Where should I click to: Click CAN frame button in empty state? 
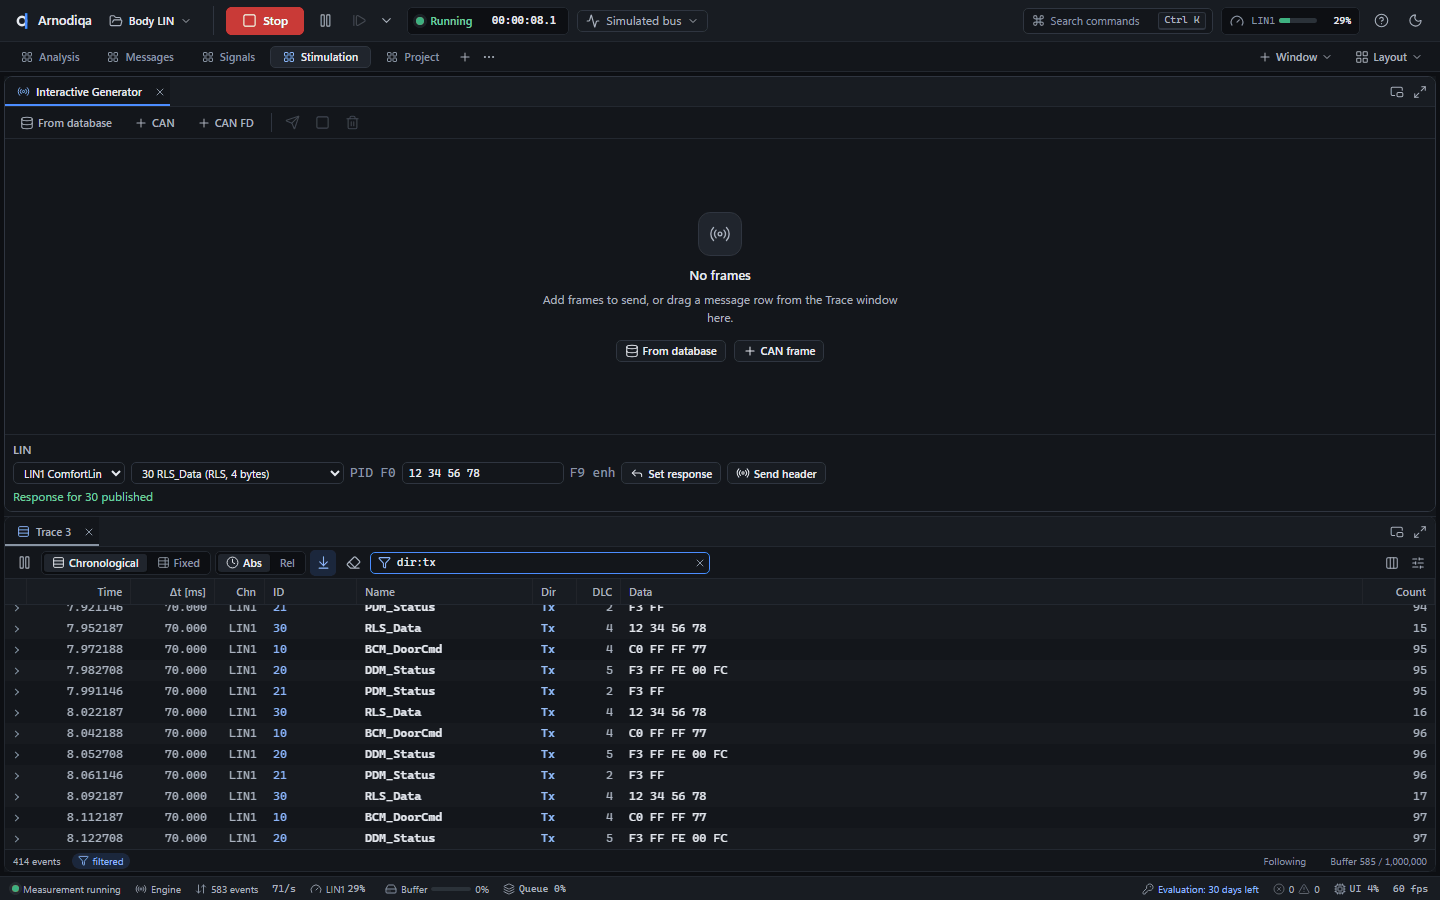tap(779, 351)
